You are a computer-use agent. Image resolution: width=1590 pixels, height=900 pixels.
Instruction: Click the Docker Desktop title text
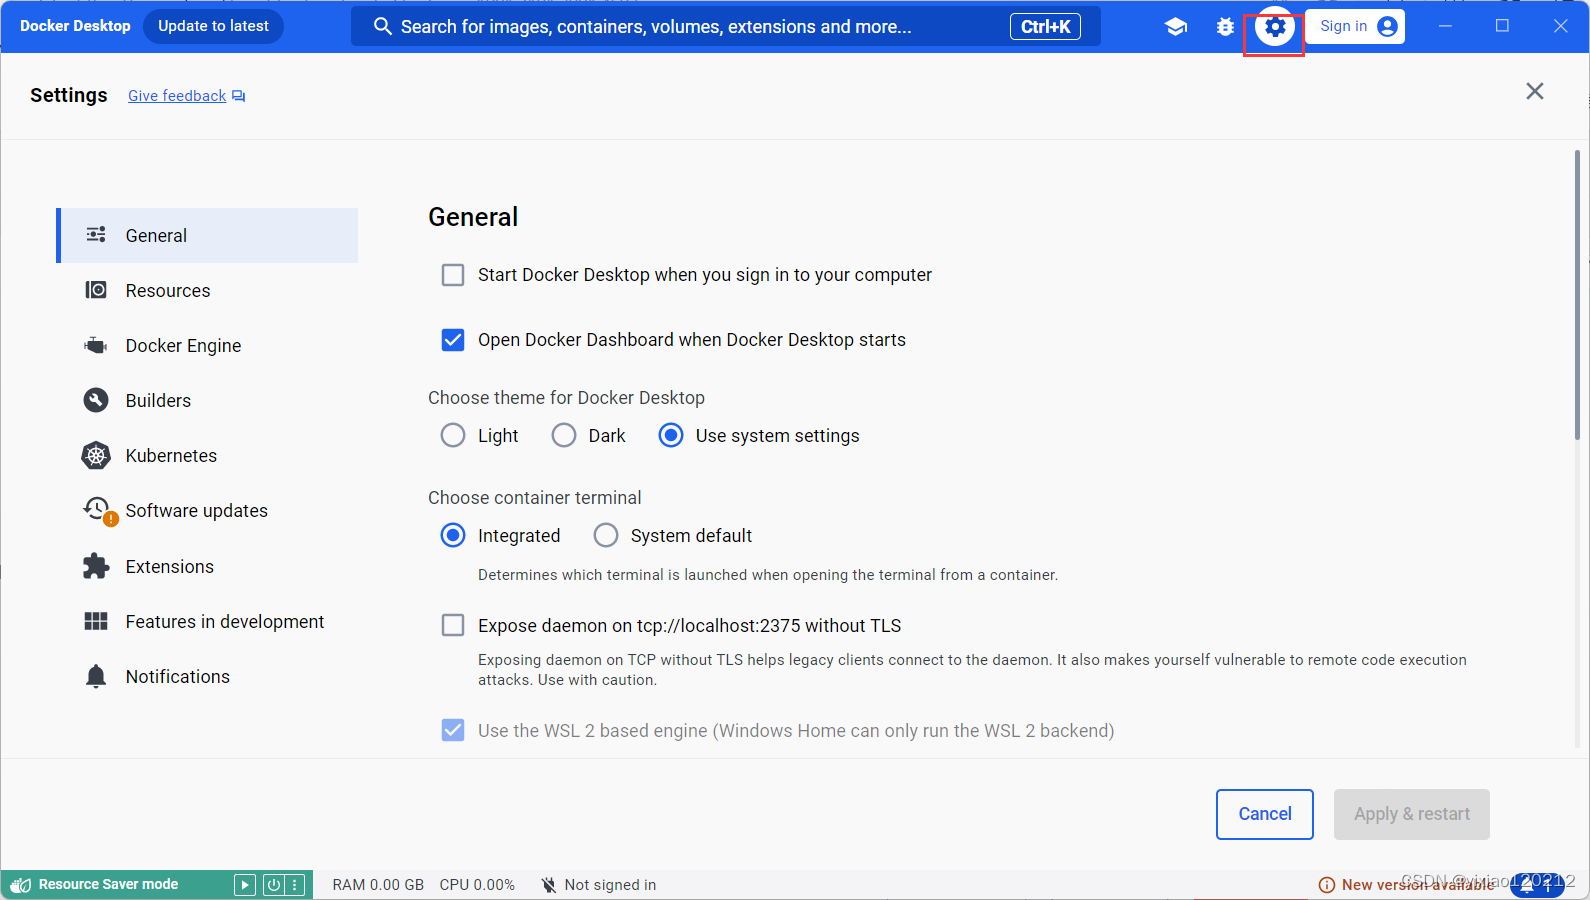[x=75, y=26]
